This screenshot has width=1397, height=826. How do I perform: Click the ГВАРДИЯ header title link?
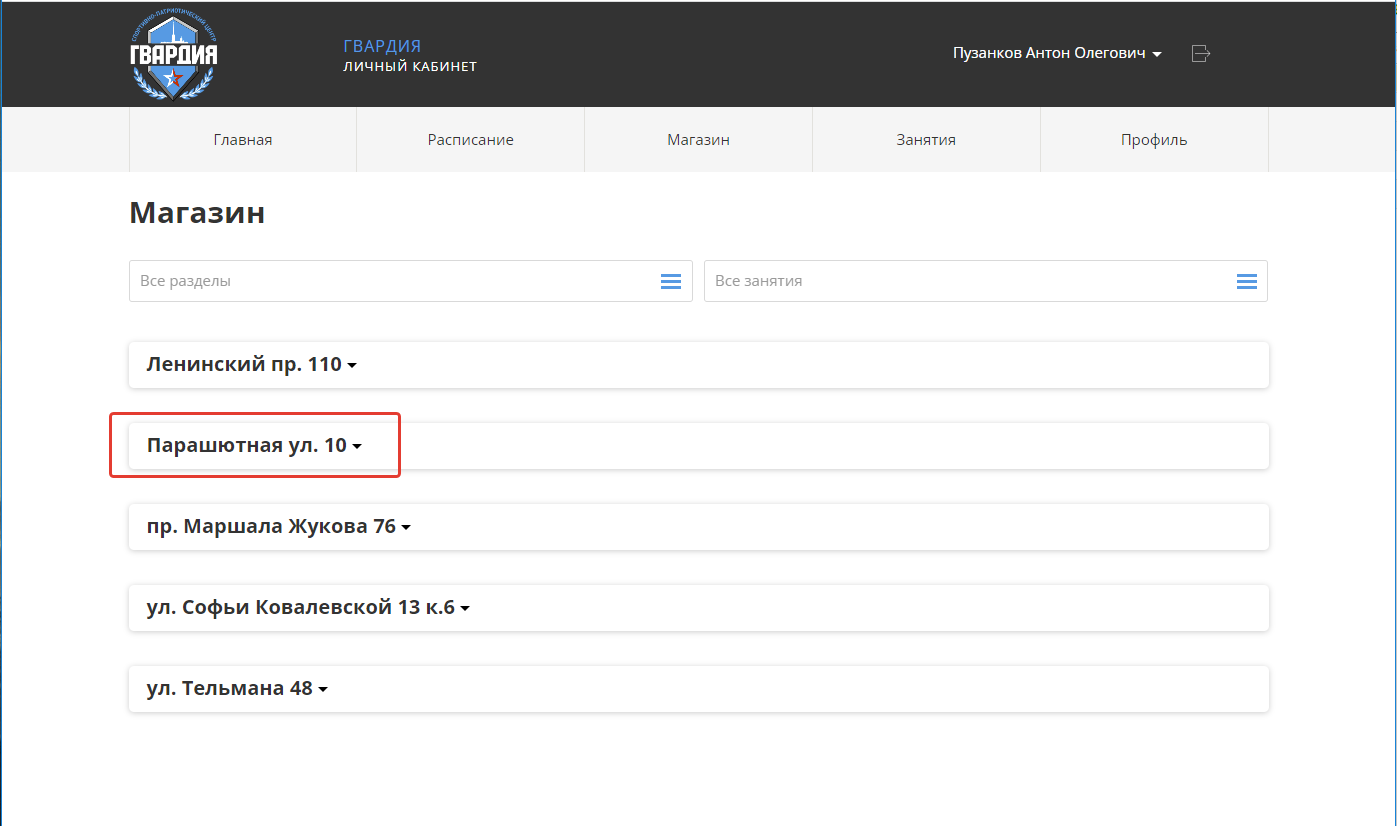pyautogui.click(x=382, y=46)
